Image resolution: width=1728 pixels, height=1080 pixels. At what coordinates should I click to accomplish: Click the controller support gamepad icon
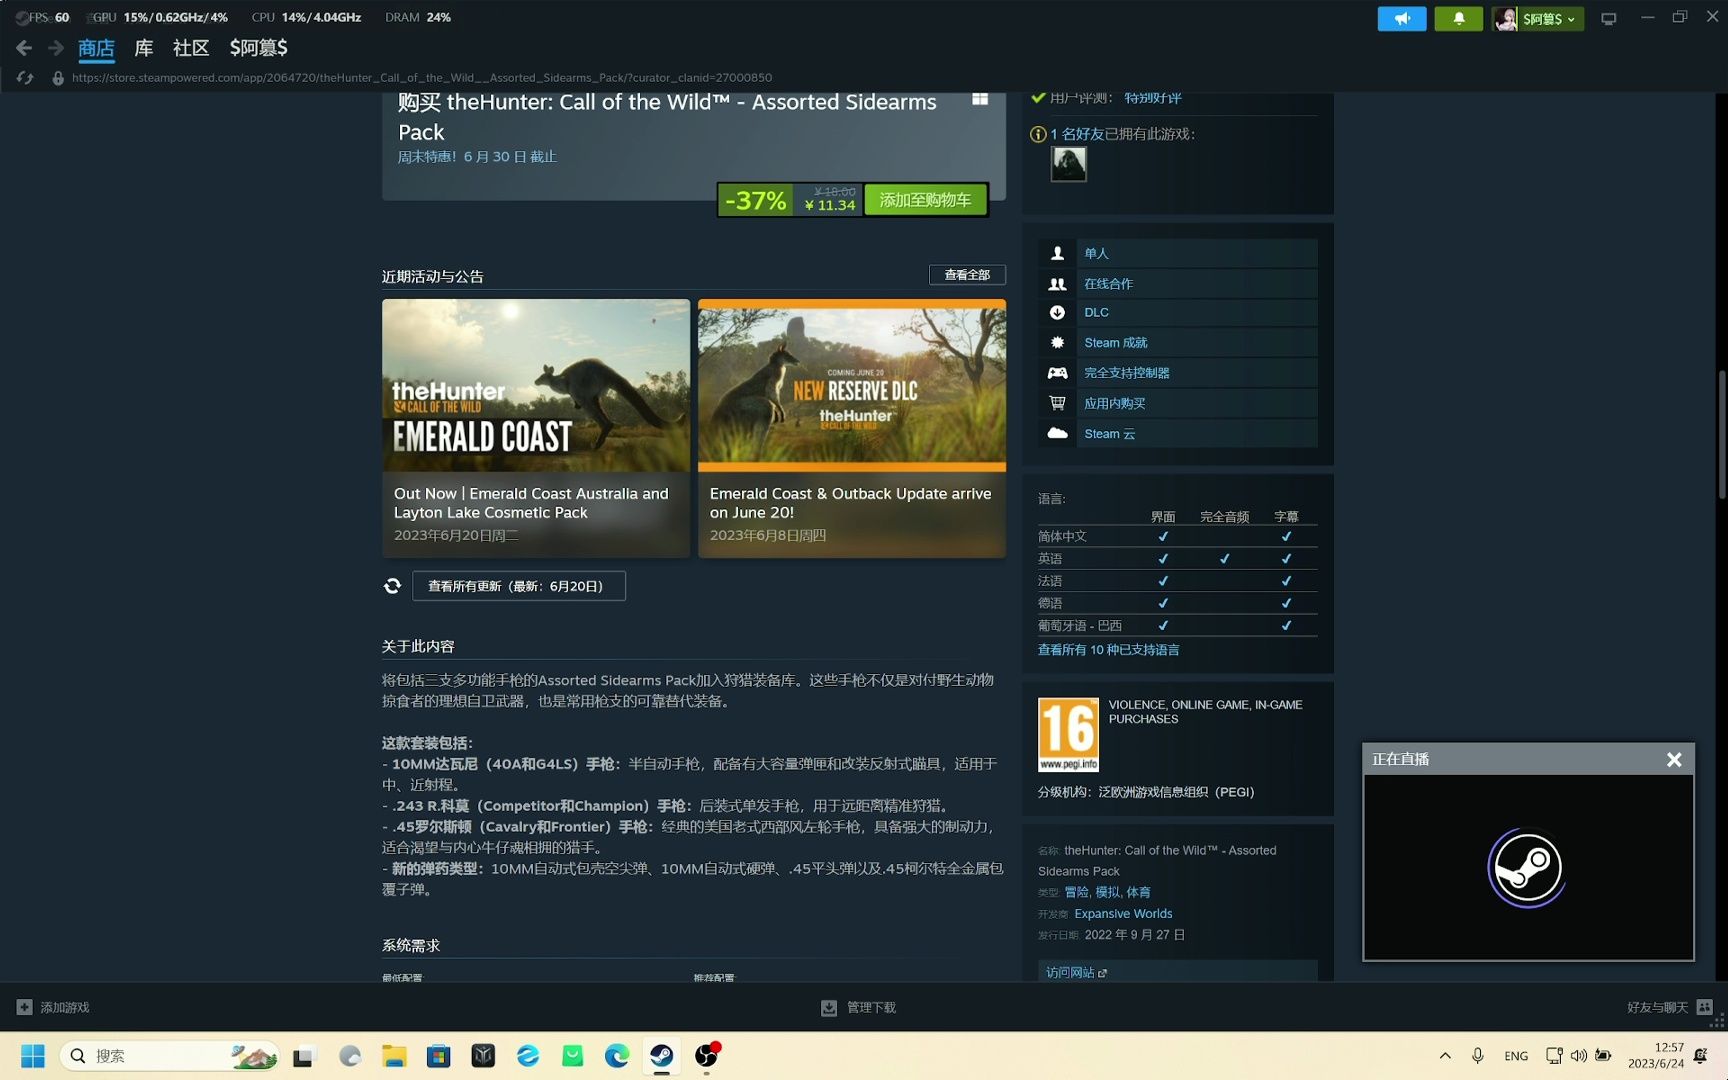point(1057,373)
